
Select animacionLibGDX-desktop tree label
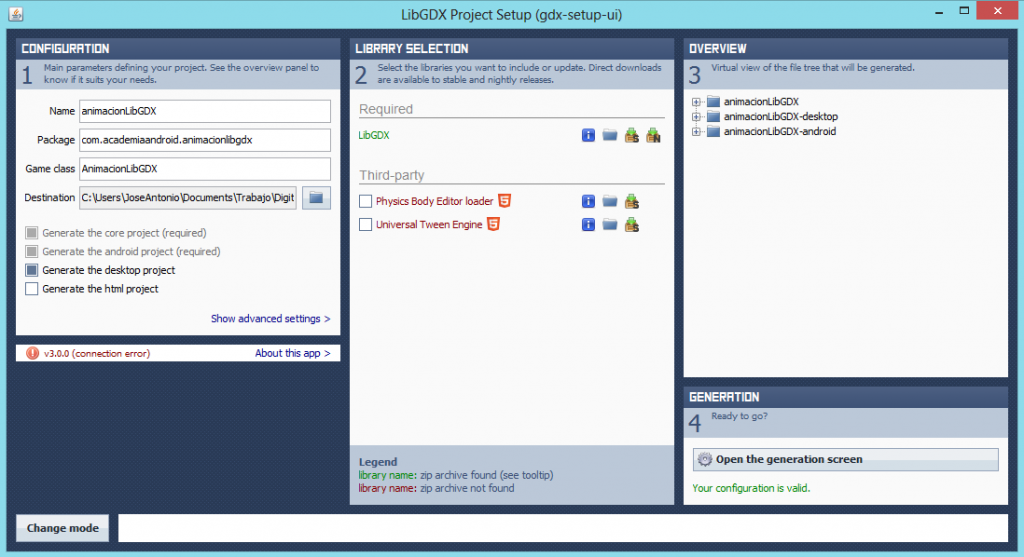coord(780,116)
